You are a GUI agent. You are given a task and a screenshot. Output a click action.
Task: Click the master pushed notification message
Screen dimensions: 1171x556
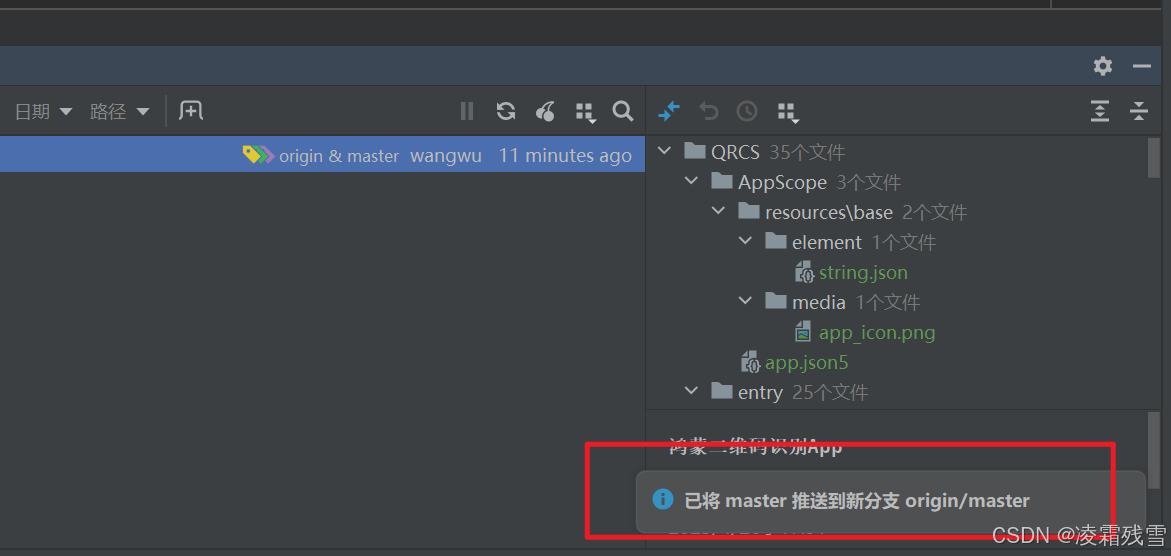[x=857, y=501]
